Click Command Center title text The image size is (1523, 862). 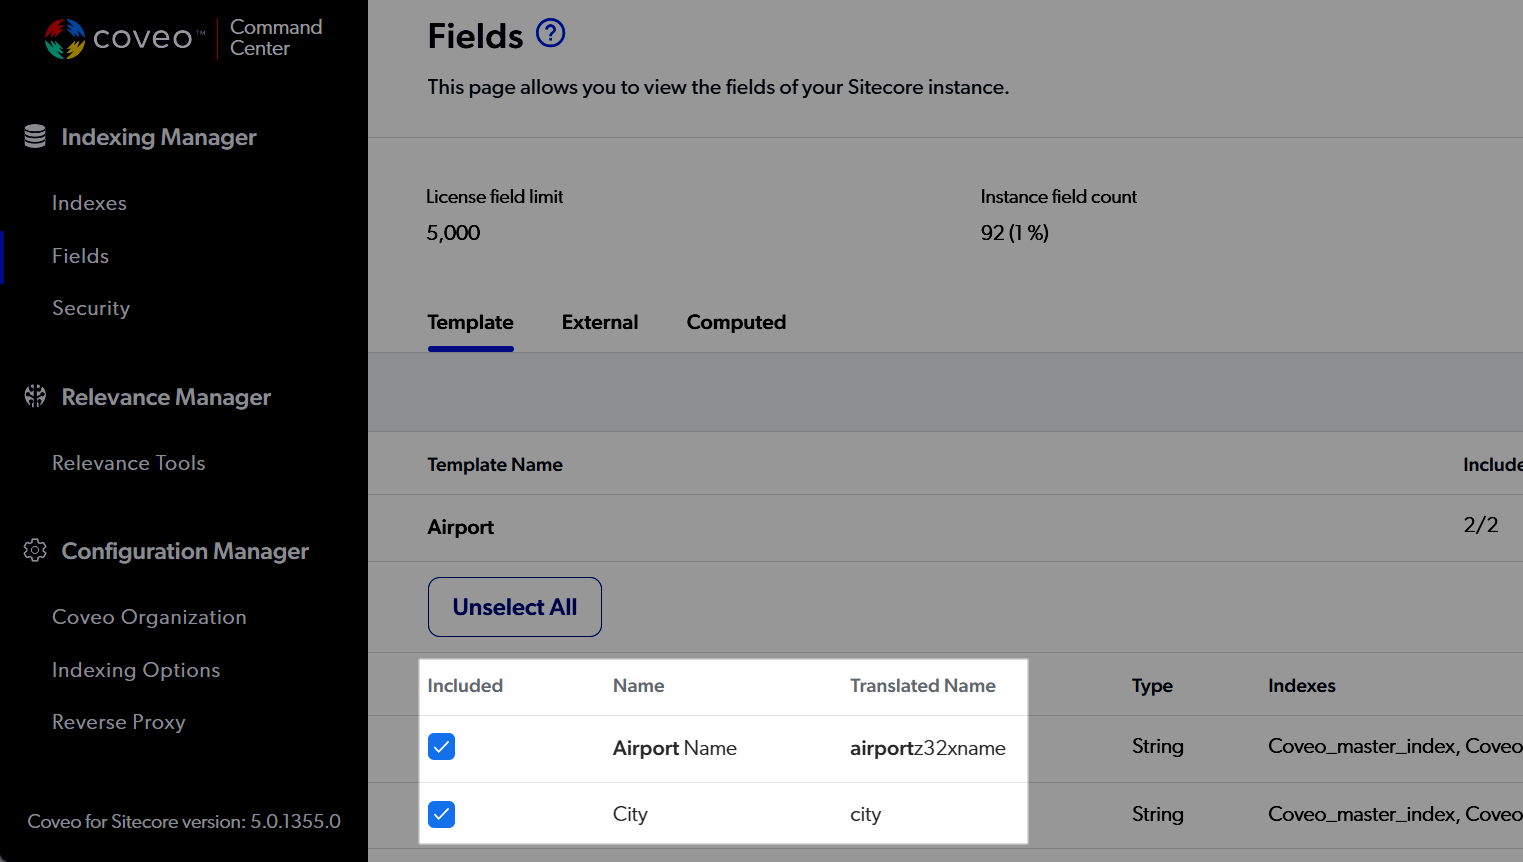(x=276, y=38)
